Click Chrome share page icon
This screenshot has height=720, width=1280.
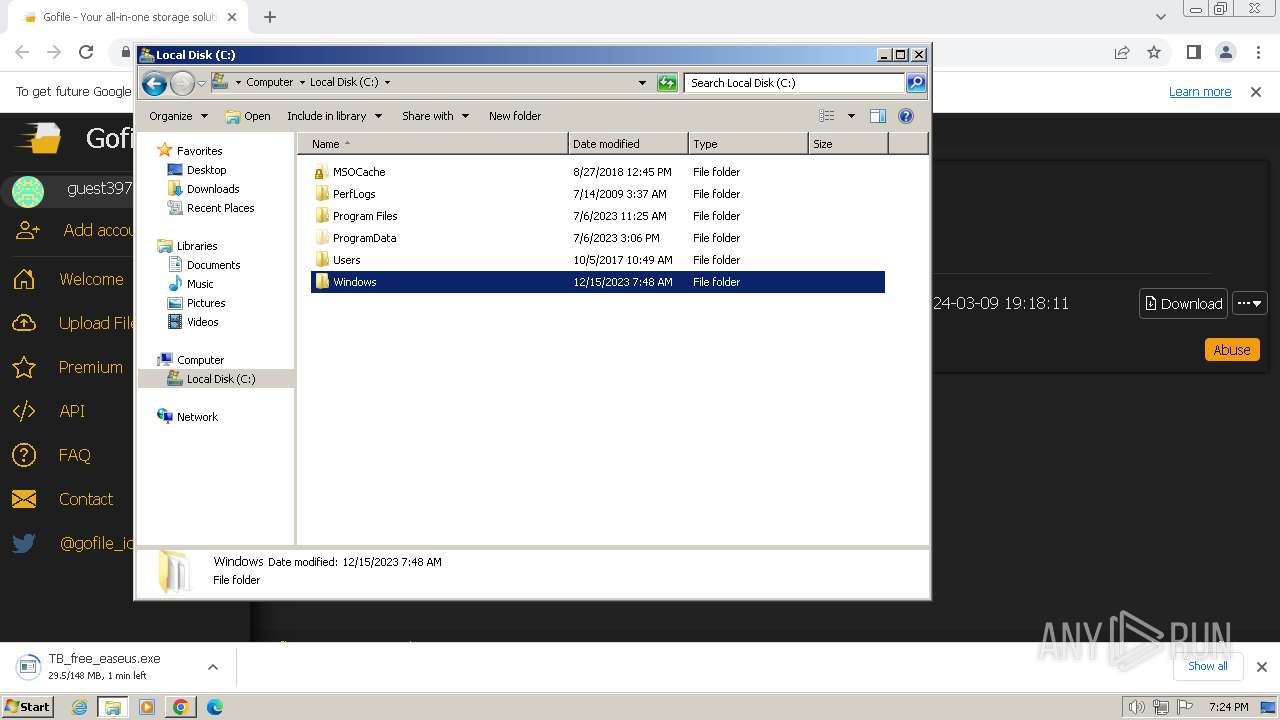[1122, 52]
